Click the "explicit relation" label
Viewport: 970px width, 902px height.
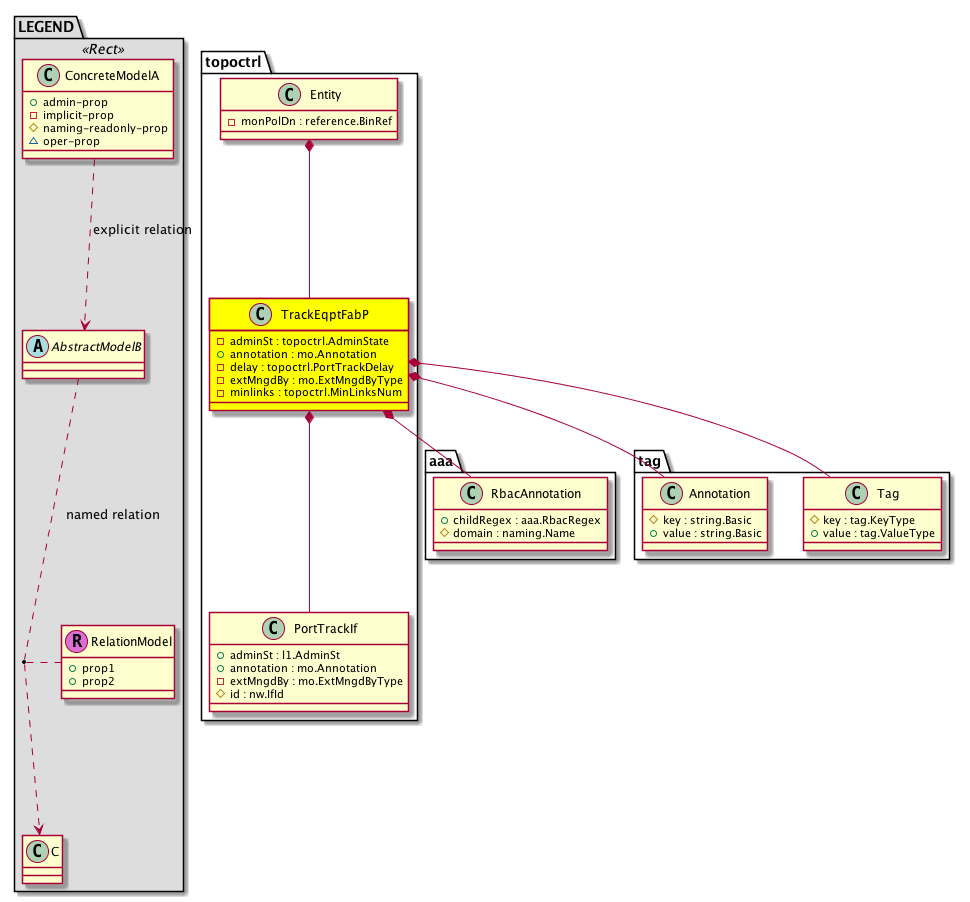coord(141,230)
